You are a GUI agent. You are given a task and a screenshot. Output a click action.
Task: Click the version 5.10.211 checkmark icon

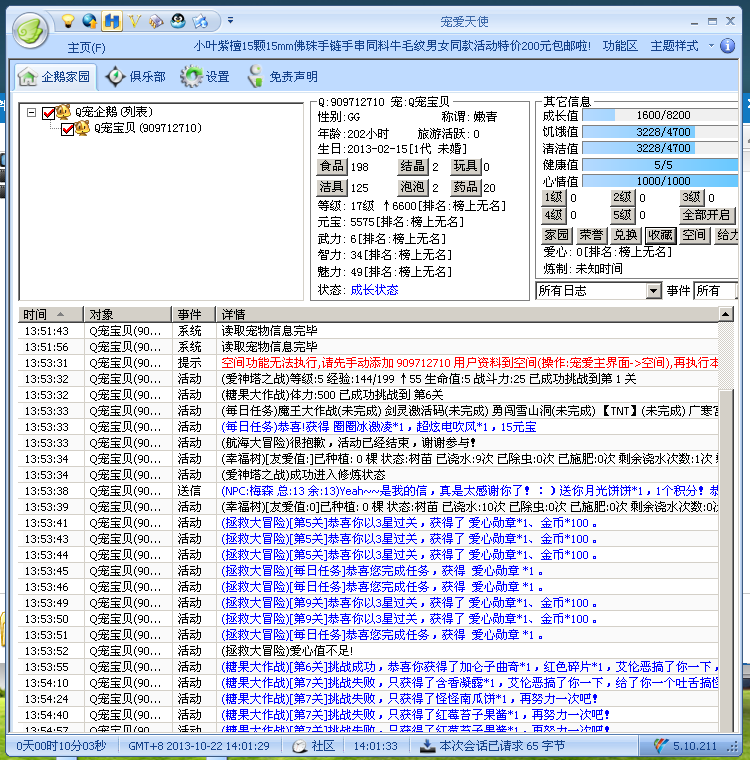coord(661,746)
